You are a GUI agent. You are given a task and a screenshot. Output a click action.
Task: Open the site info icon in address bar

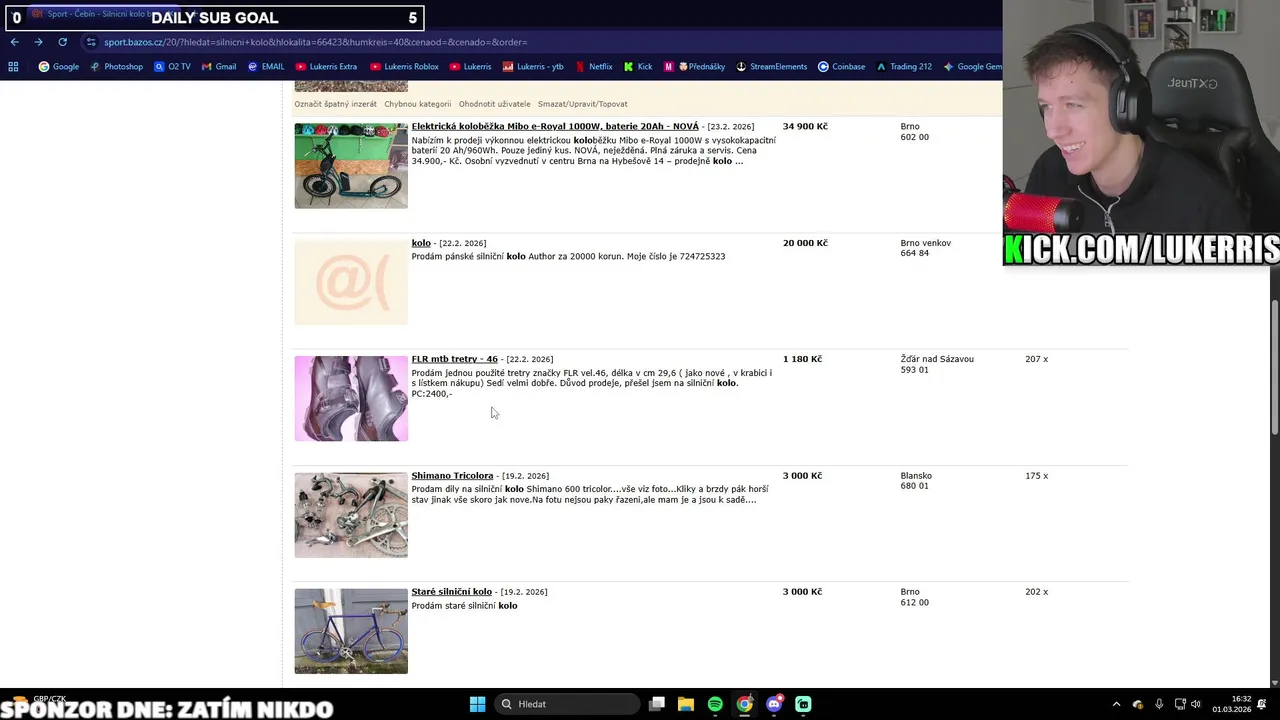pyautogui.click(x=91, y=42)
